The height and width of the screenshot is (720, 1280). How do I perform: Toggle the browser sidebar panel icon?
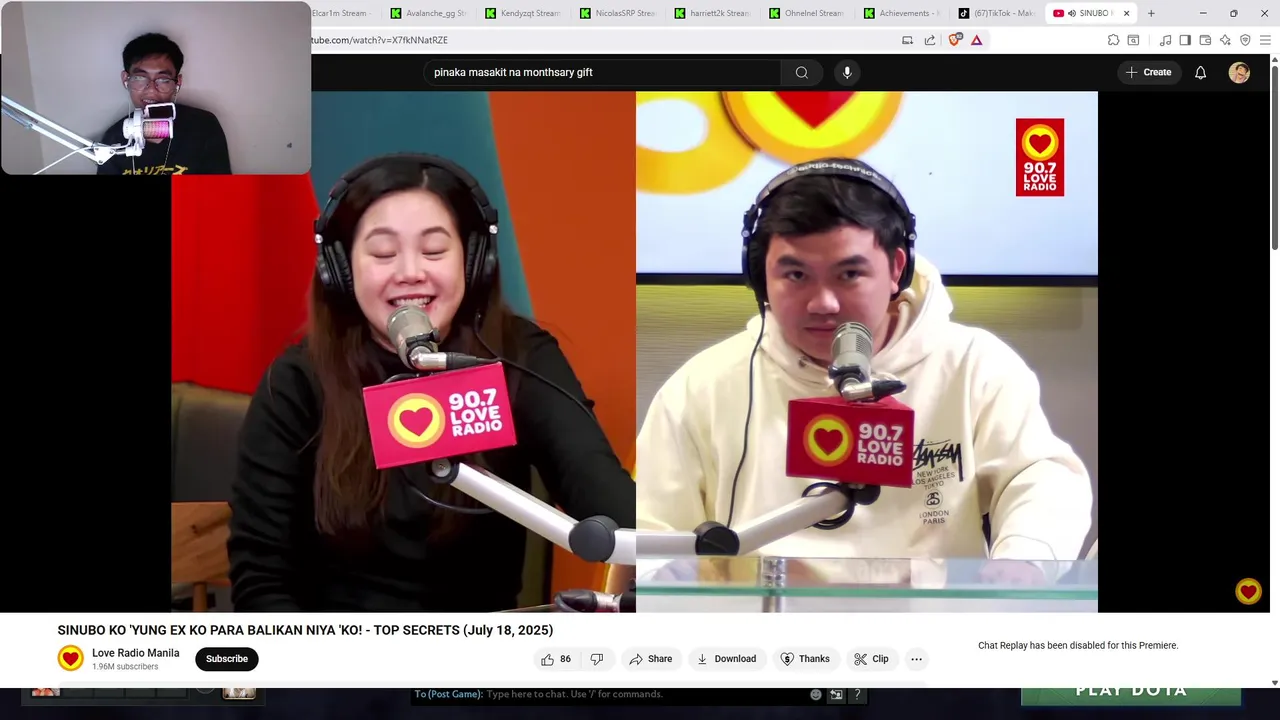[1185, 40]
